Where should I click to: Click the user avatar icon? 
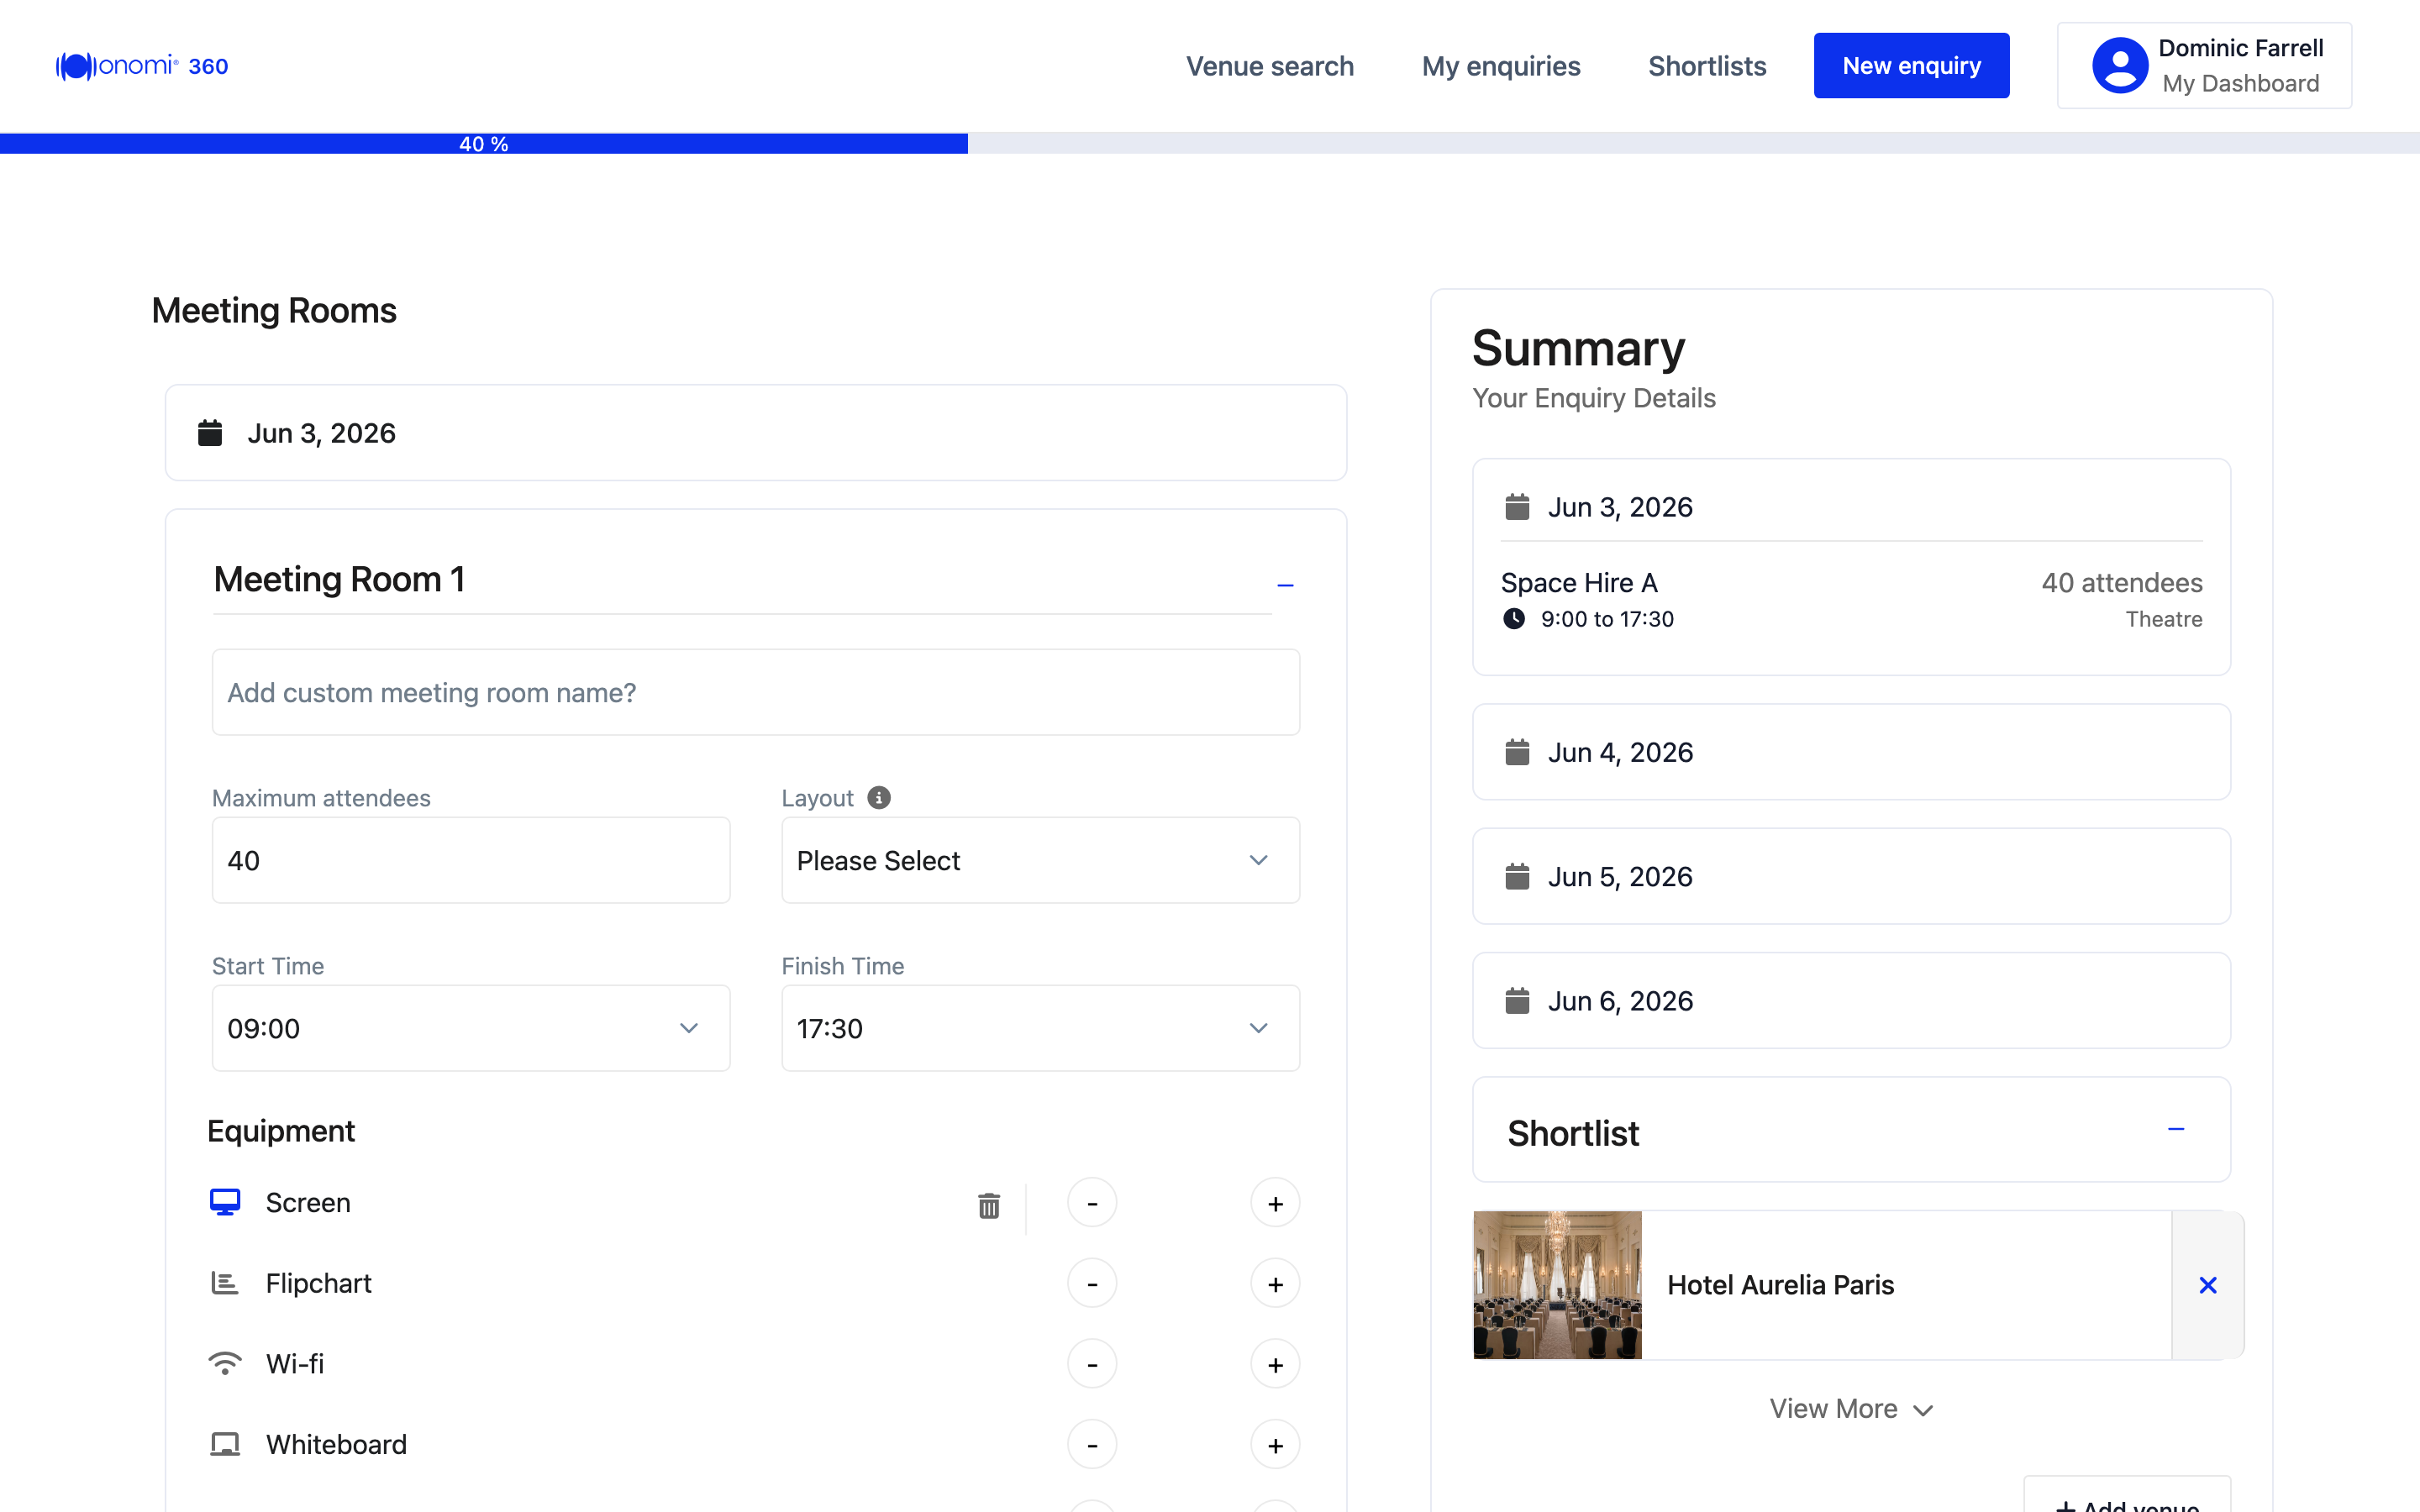coord(2119,66)
